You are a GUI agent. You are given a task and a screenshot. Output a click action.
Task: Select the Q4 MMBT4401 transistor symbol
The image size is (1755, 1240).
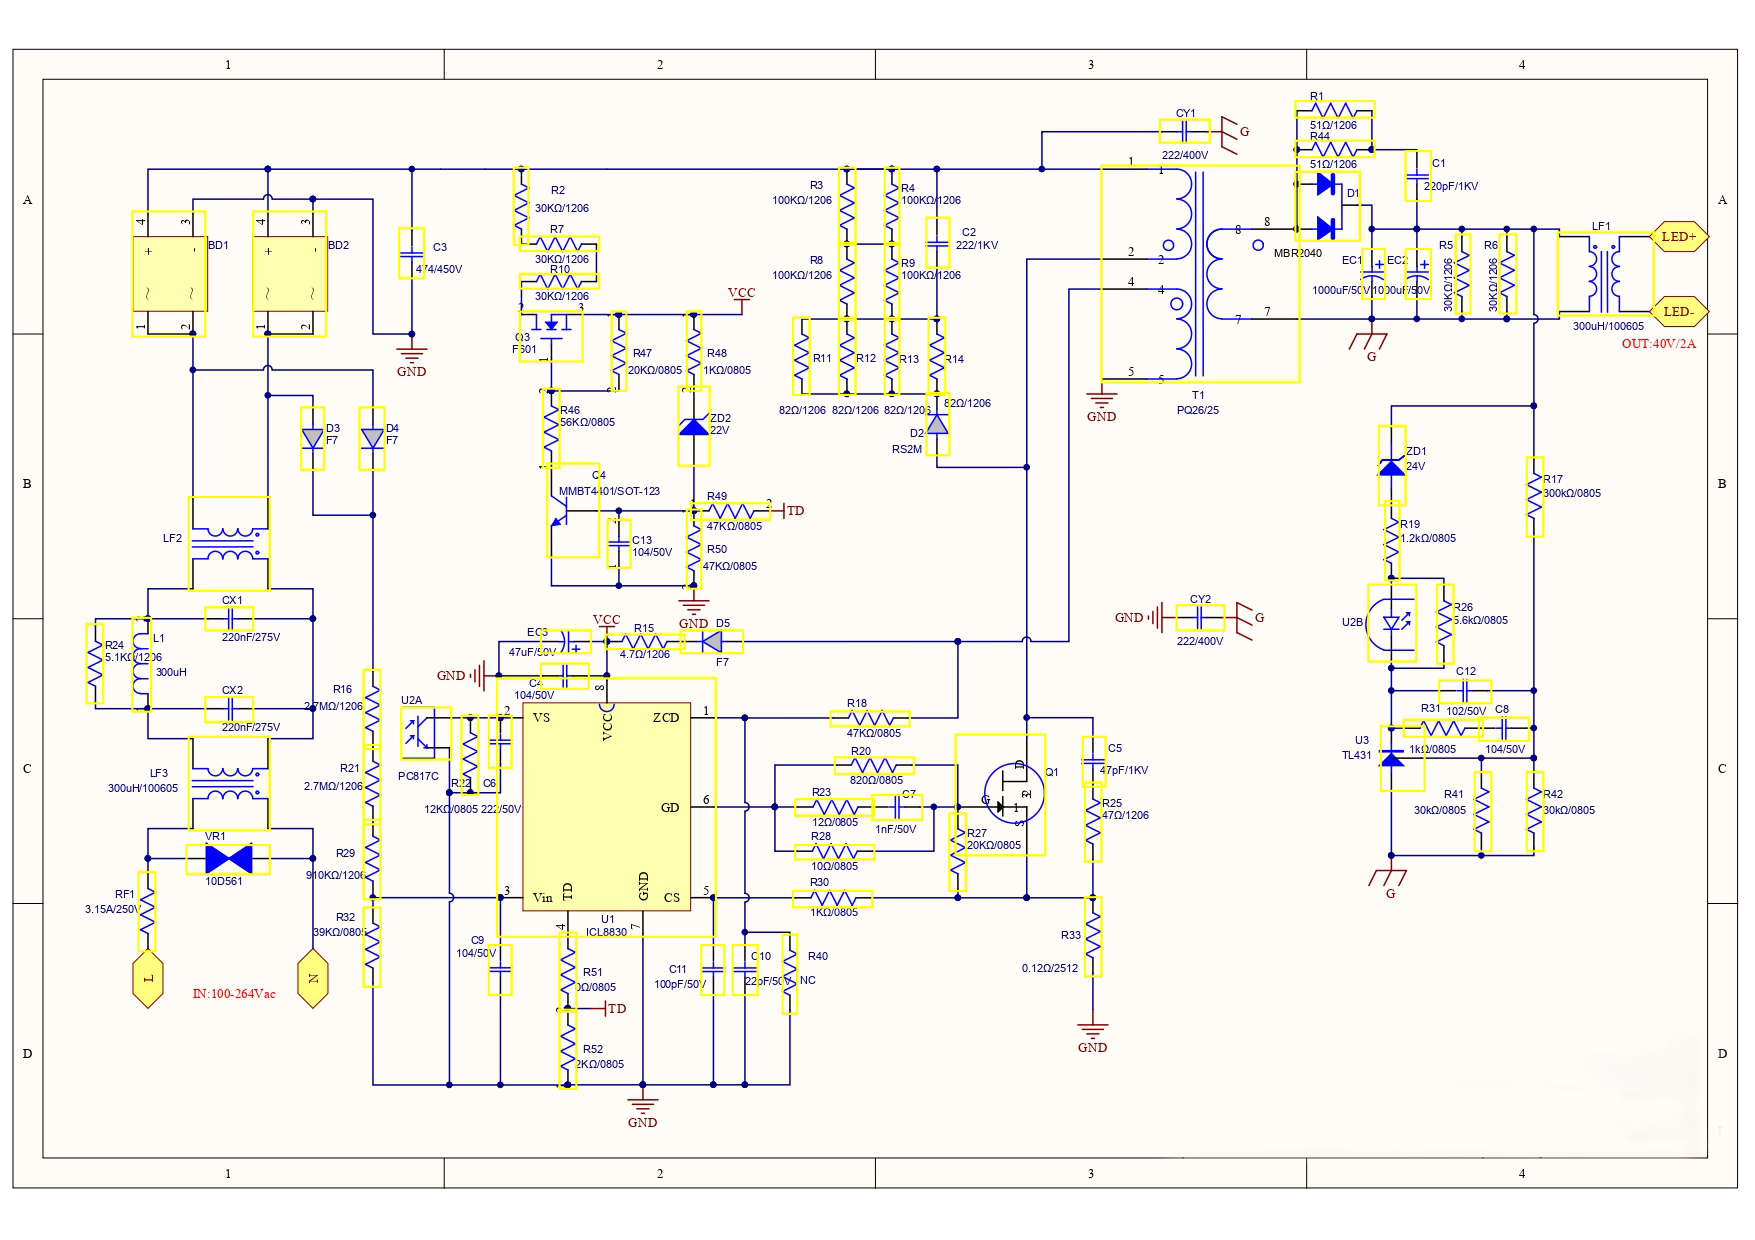click(573, 510)
